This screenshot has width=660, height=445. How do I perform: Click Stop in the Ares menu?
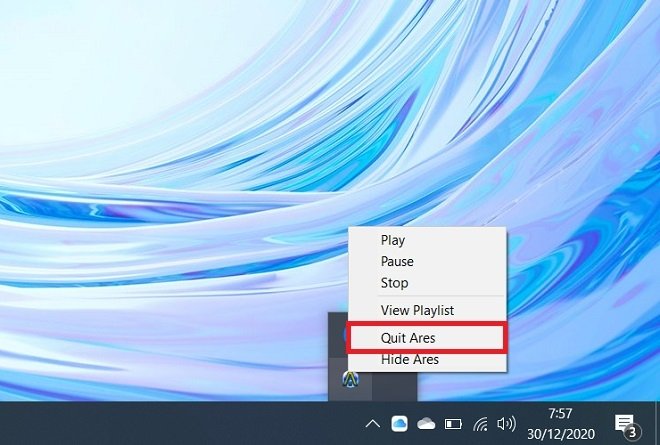[x=427, y=283]
